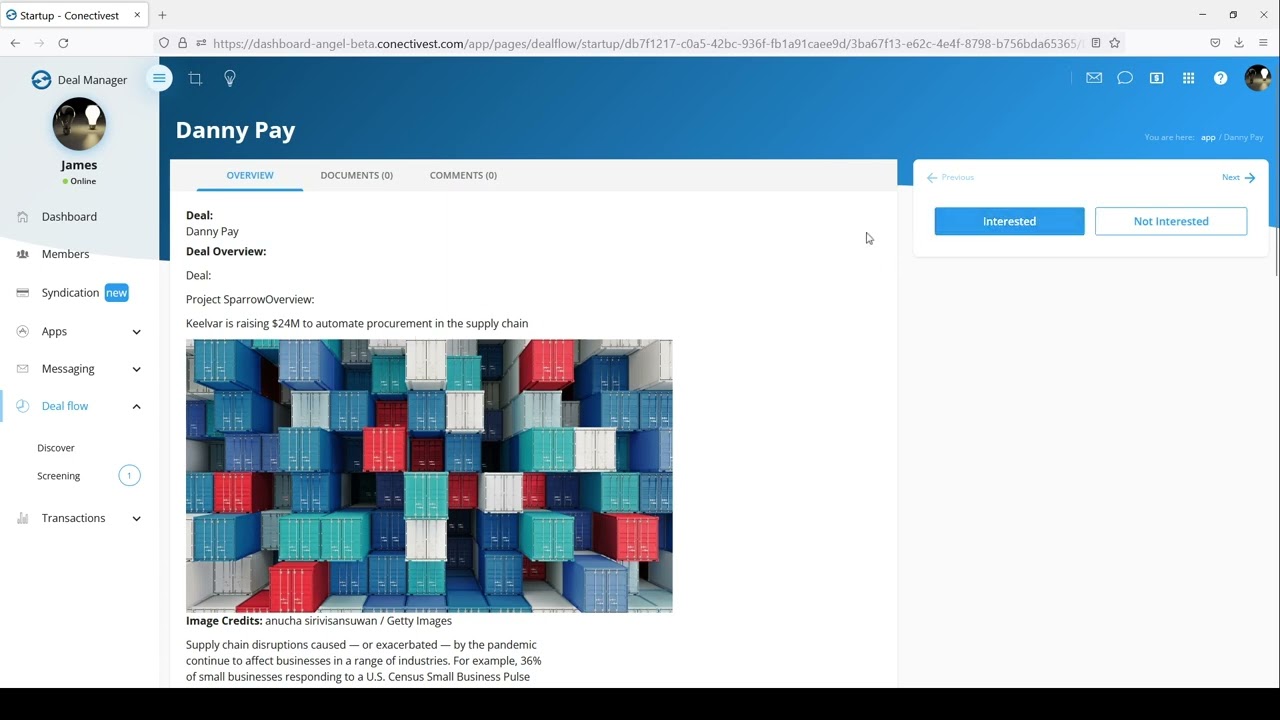Viewport: 1280px width, 720px height.
Task: Click the Messaging envelope sidebar icon
Action: (23, 369)
